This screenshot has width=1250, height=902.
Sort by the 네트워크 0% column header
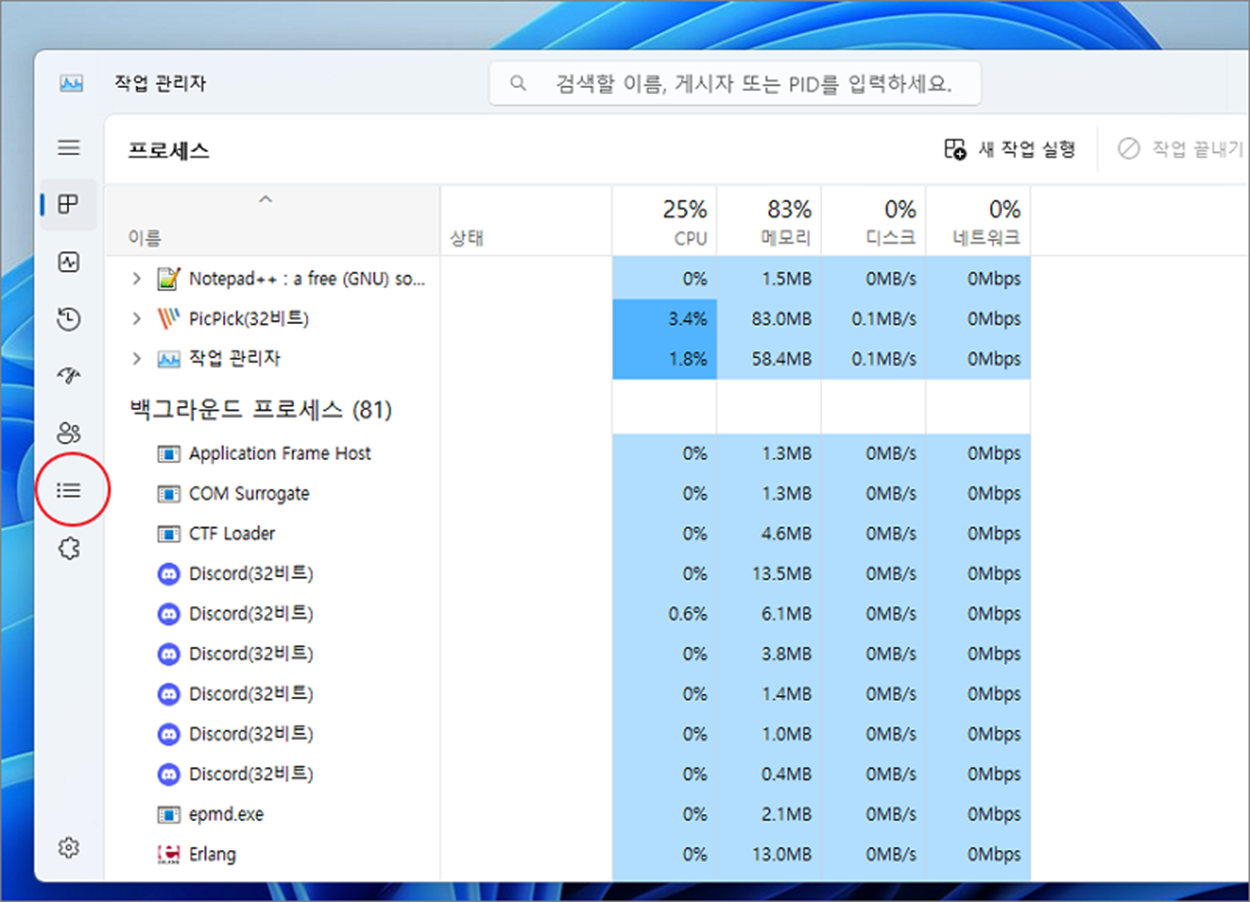click(x=978, y=220)
